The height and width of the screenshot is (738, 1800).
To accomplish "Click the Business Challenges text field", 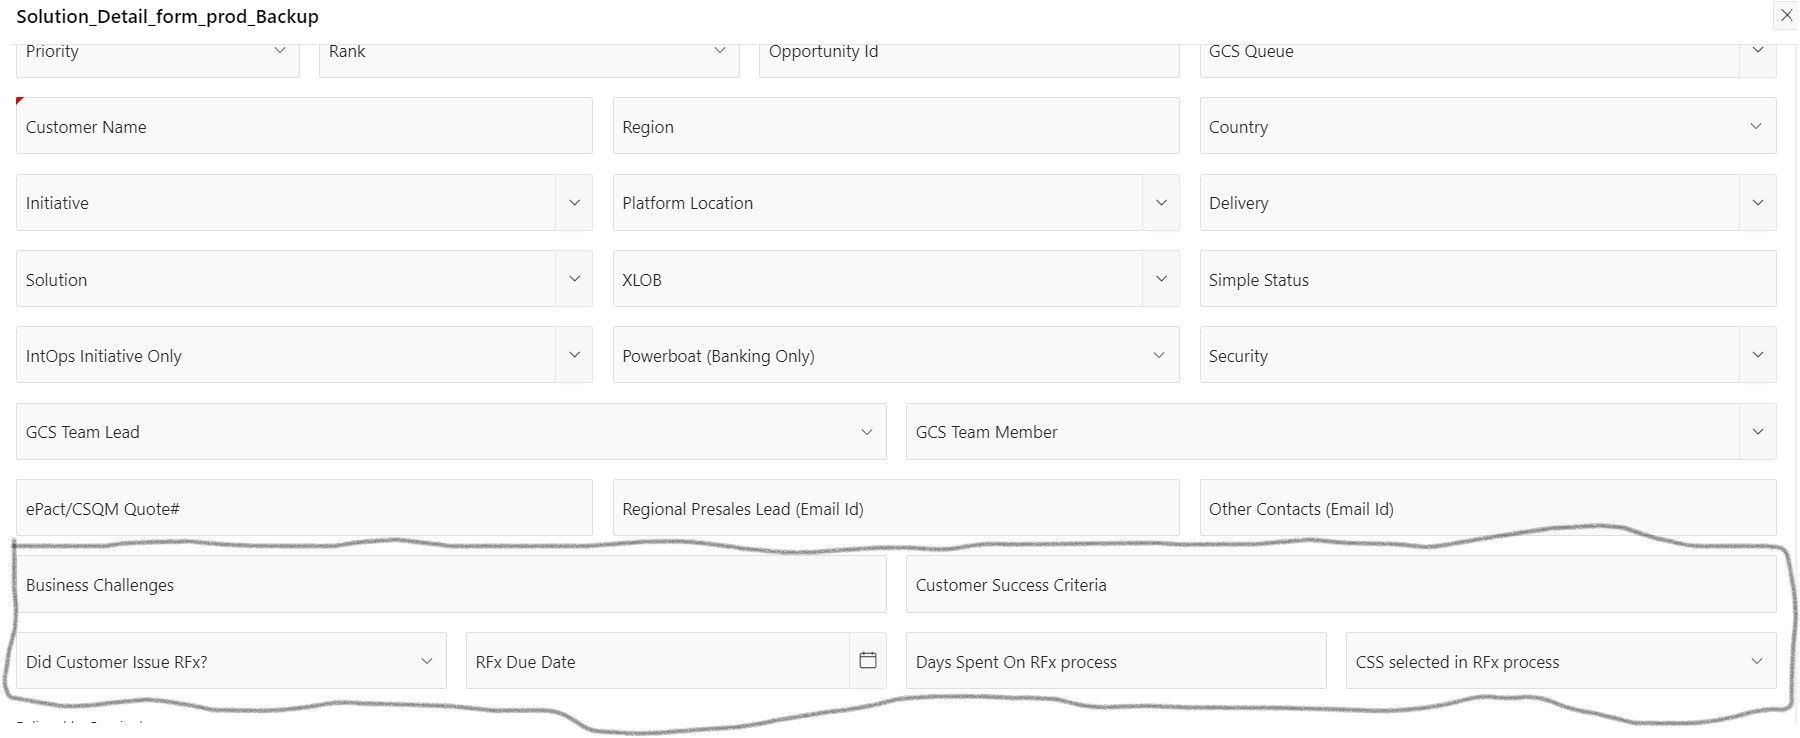I will pos(450,584).
